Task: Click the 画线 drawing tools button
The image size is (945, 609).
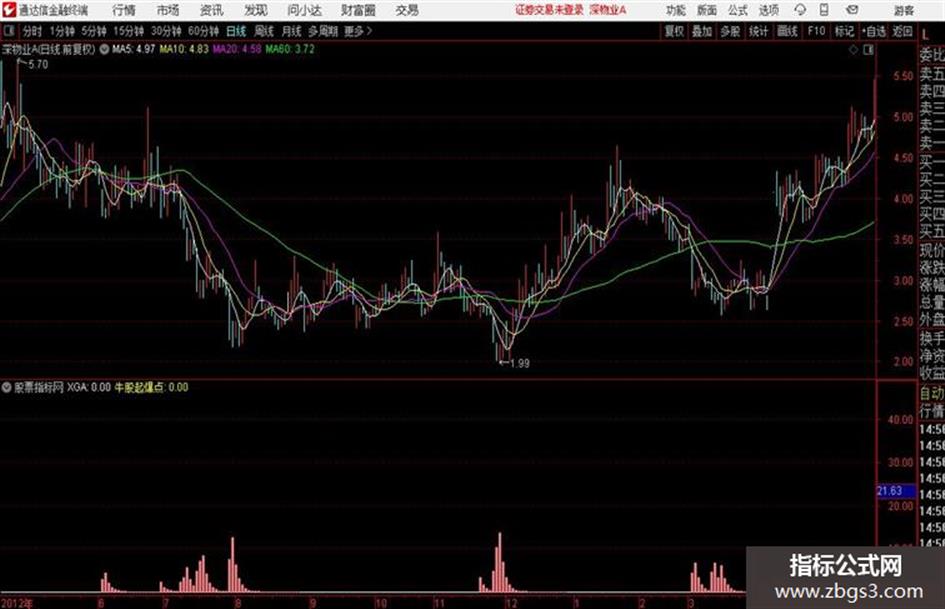Action: coord(787,31)
